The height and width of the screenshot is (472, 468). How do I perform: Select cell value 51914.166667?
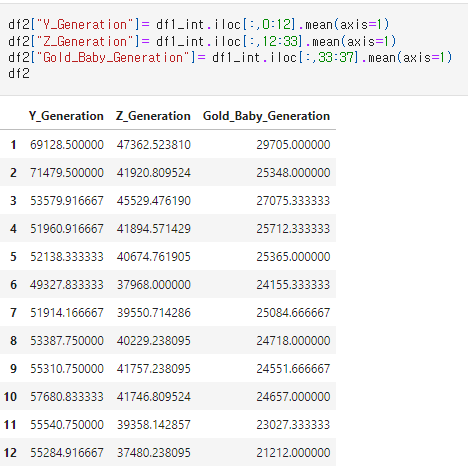point(67,313)
